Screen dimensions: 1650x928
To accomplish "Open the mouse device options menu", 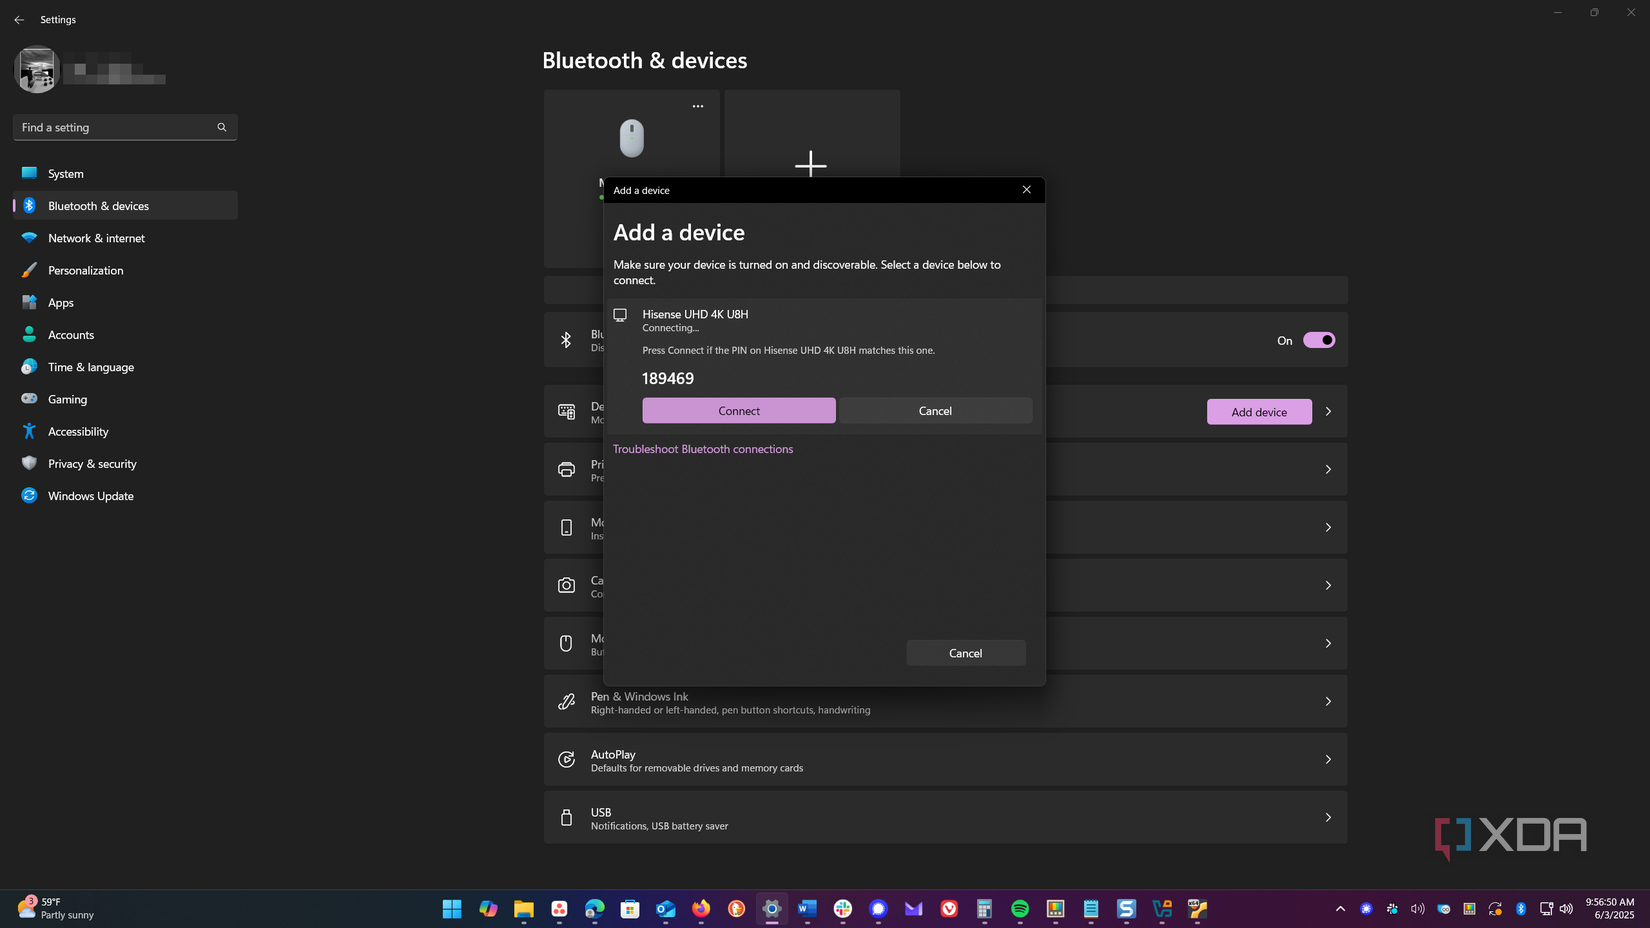I will point(697,106).
